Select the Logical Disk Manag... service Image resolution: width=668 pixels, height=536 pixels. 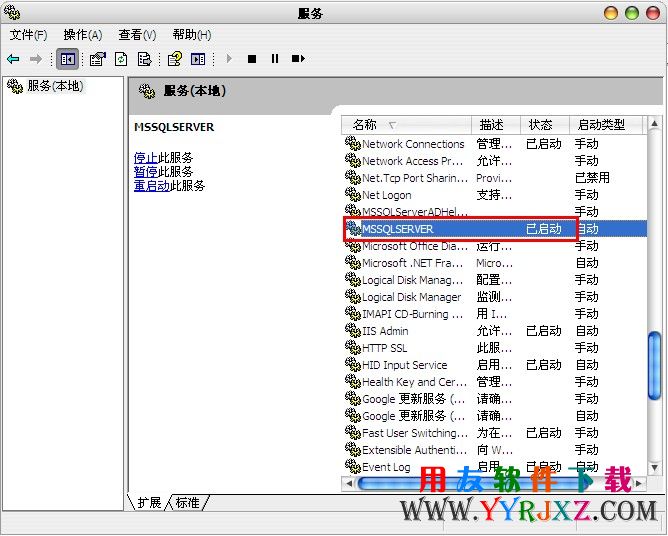pyautogui.click(x=495, y=280)
